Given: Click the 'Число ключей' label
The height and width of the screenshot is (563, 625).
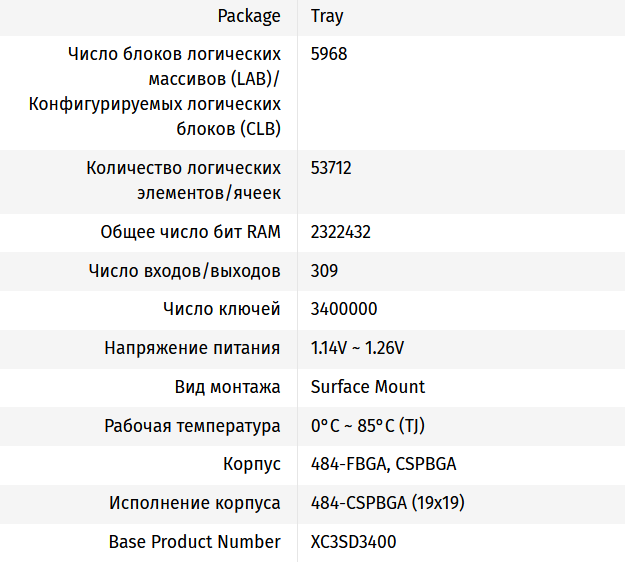Looking at the screenshot, I should tap(221, 309).
